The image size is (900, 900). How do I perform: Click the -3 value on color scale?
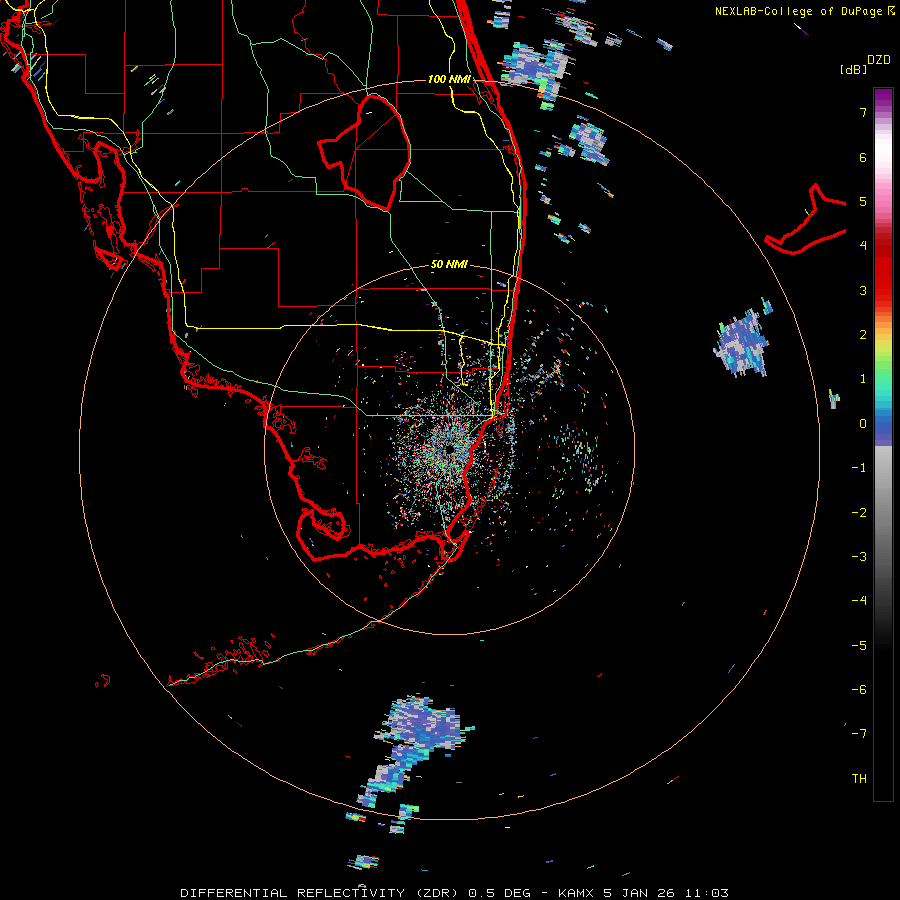pos(859,557)
